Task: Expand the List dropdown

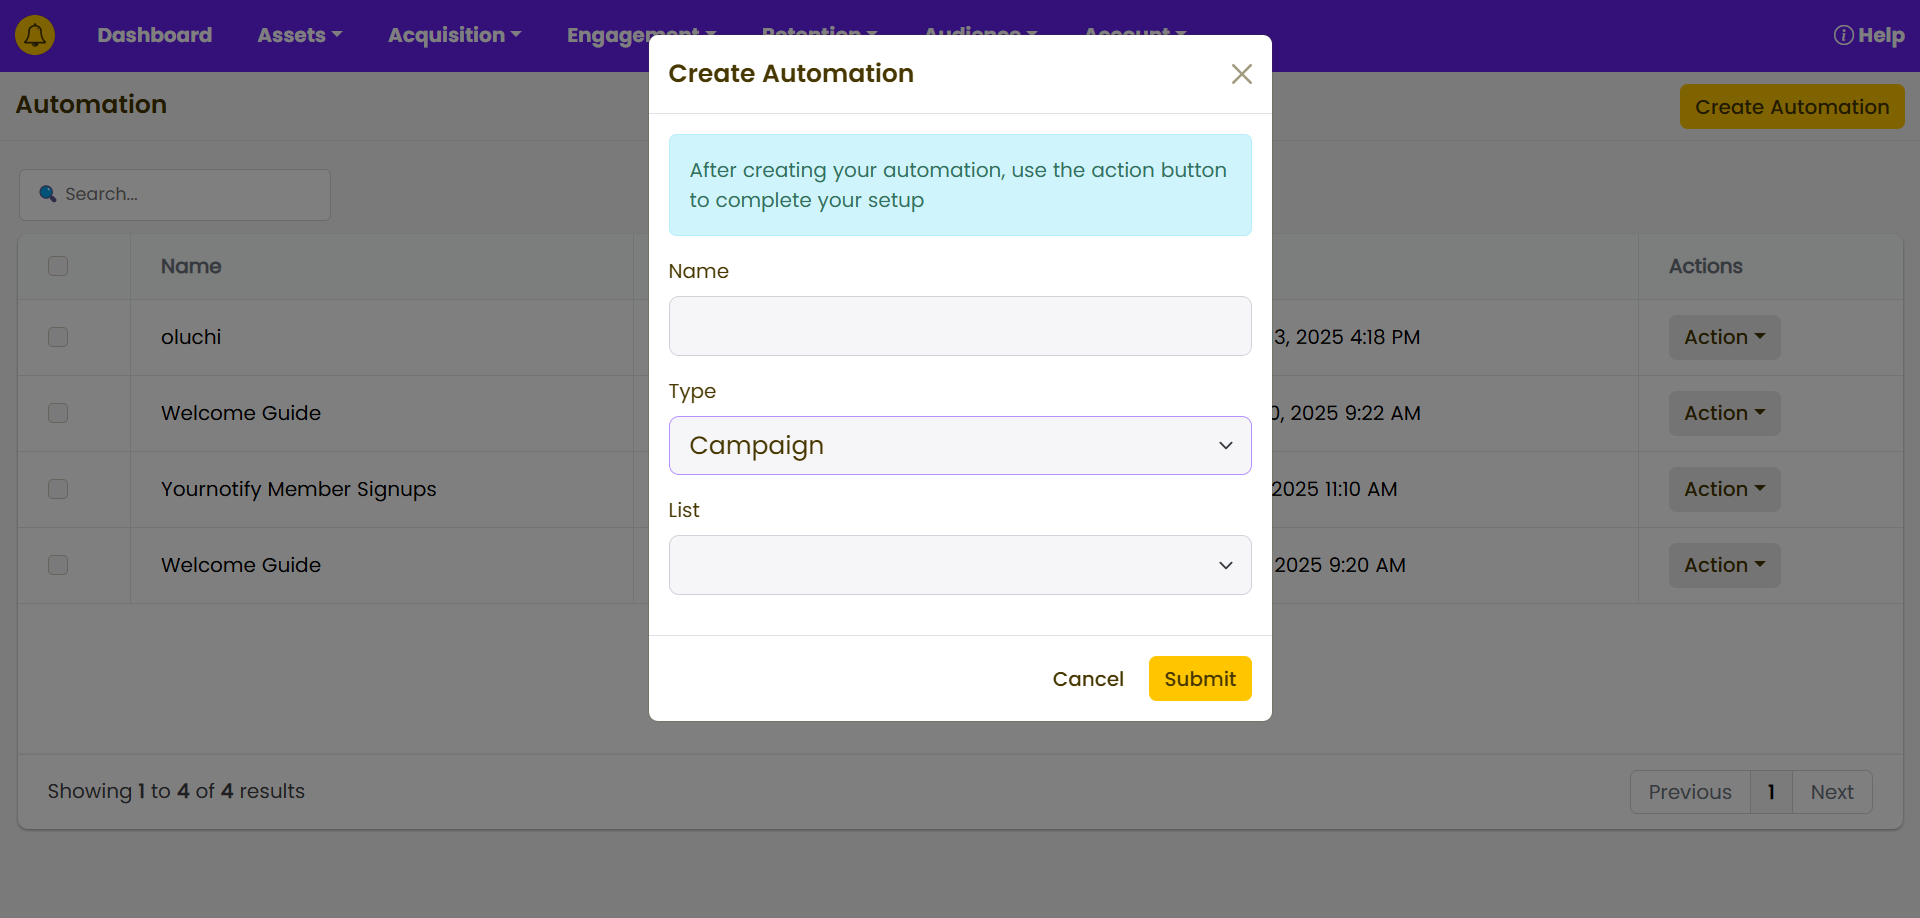Action: point(959,565)
